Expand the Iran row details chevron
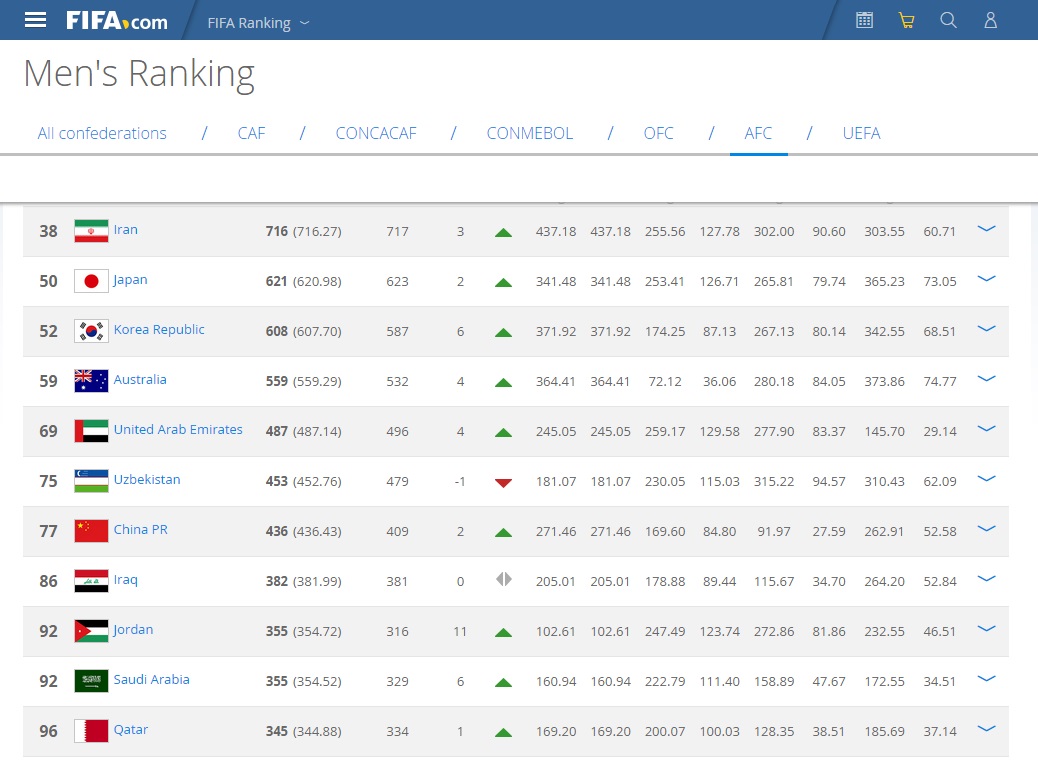This screenshot has height=768, width=1038. [986, 229]
